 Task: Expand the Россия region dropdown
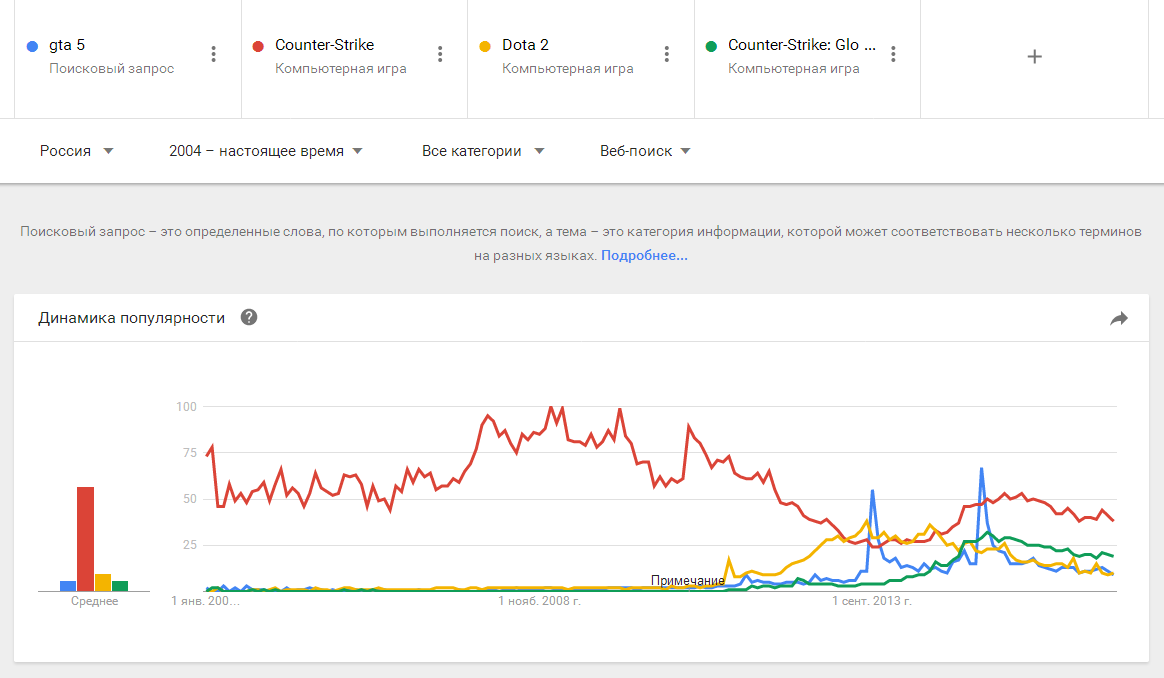[77, 151]
